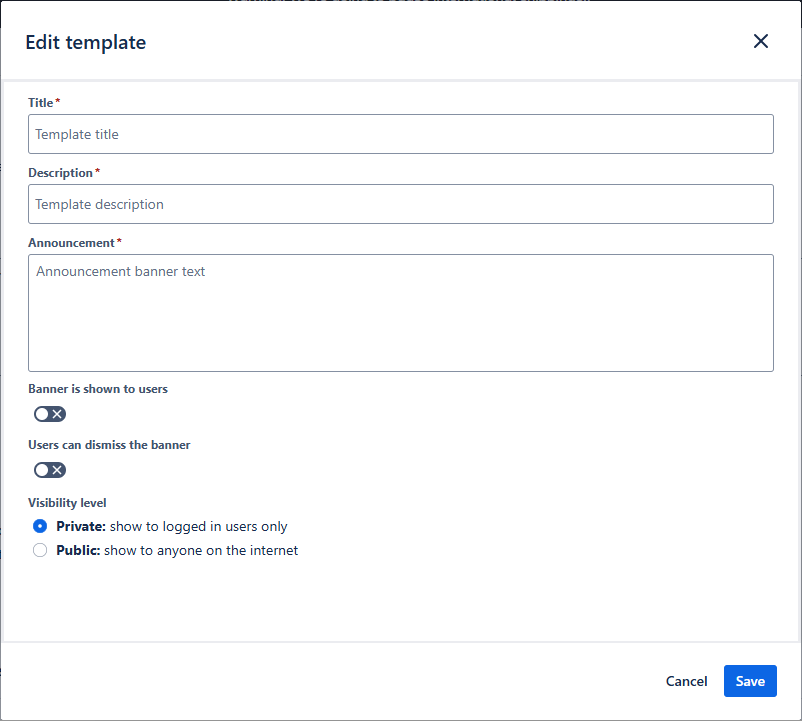The height and width of the screenshot is (721, 802).
Task: Save the template
Action: click(749, 681)
